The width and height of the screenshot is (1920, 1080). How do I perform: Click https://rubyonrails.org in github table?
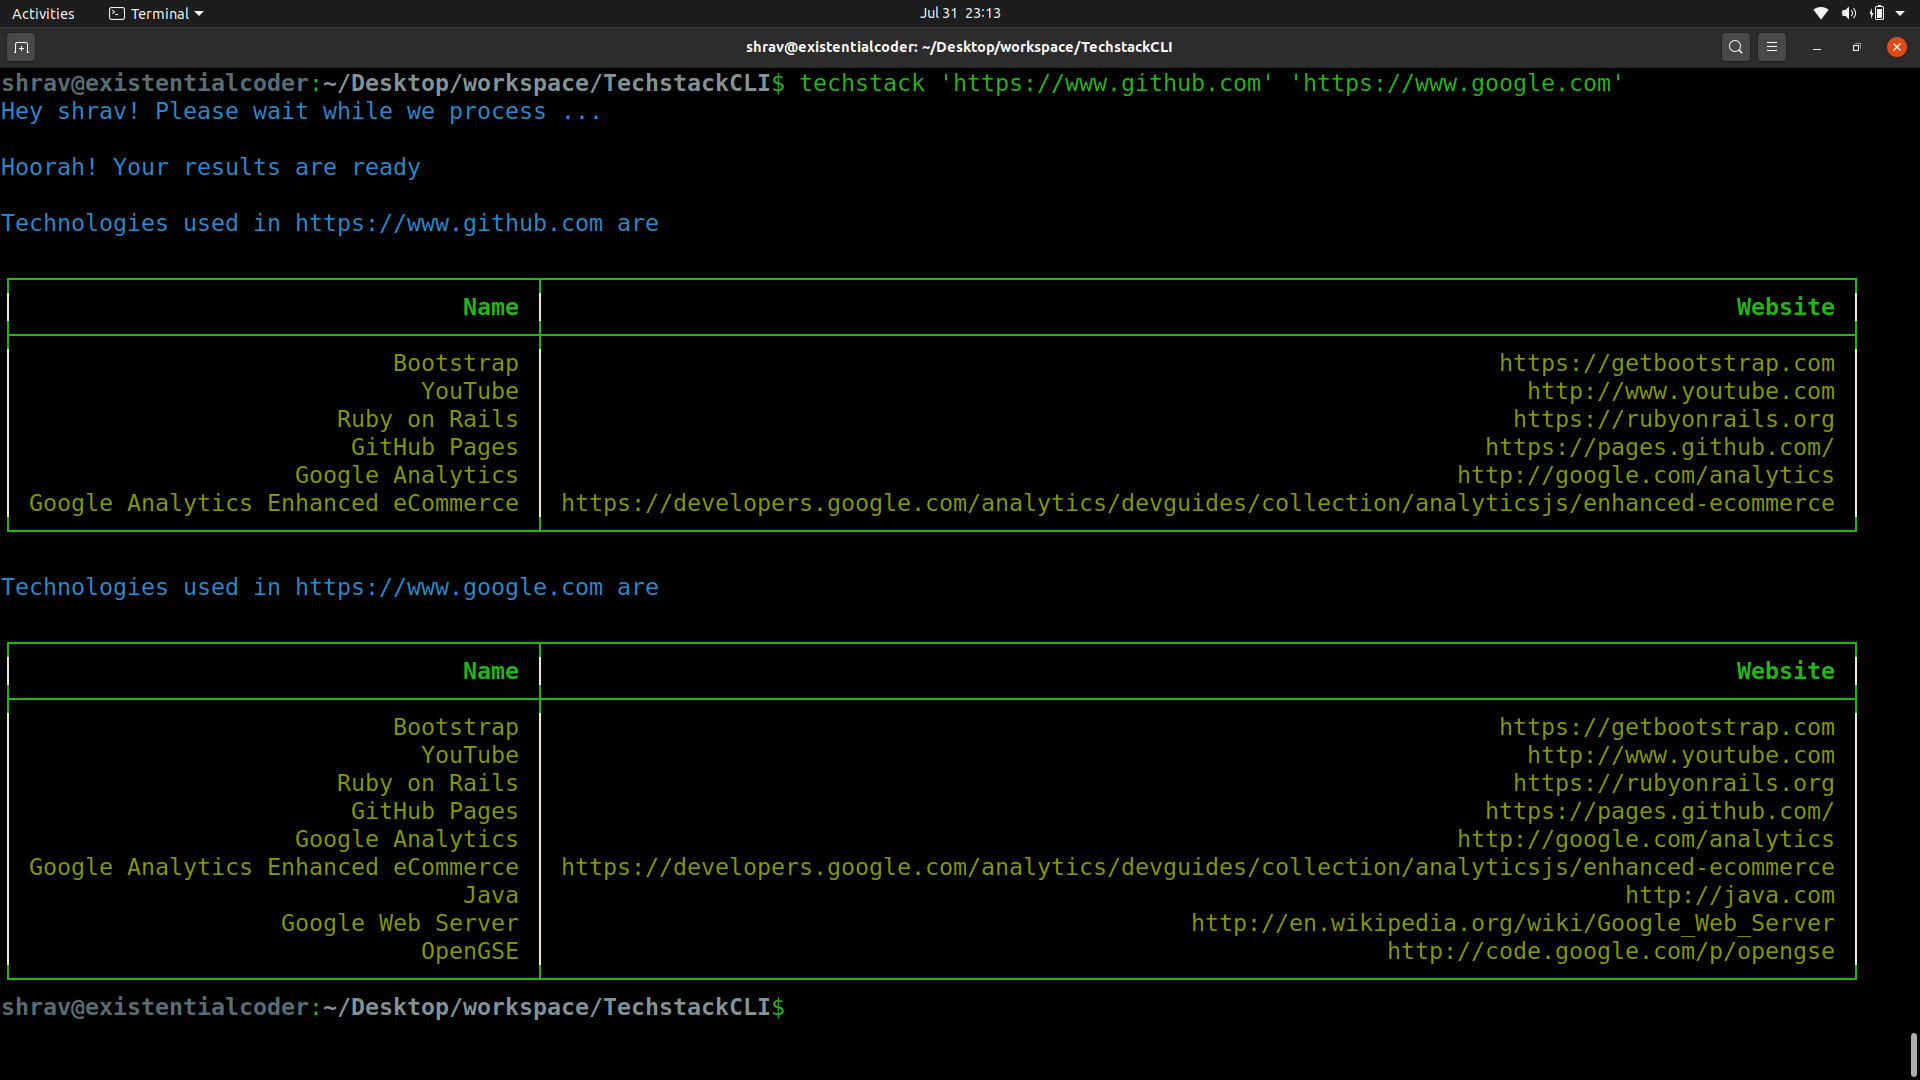pyautogui.click(x=1674, y=420)
